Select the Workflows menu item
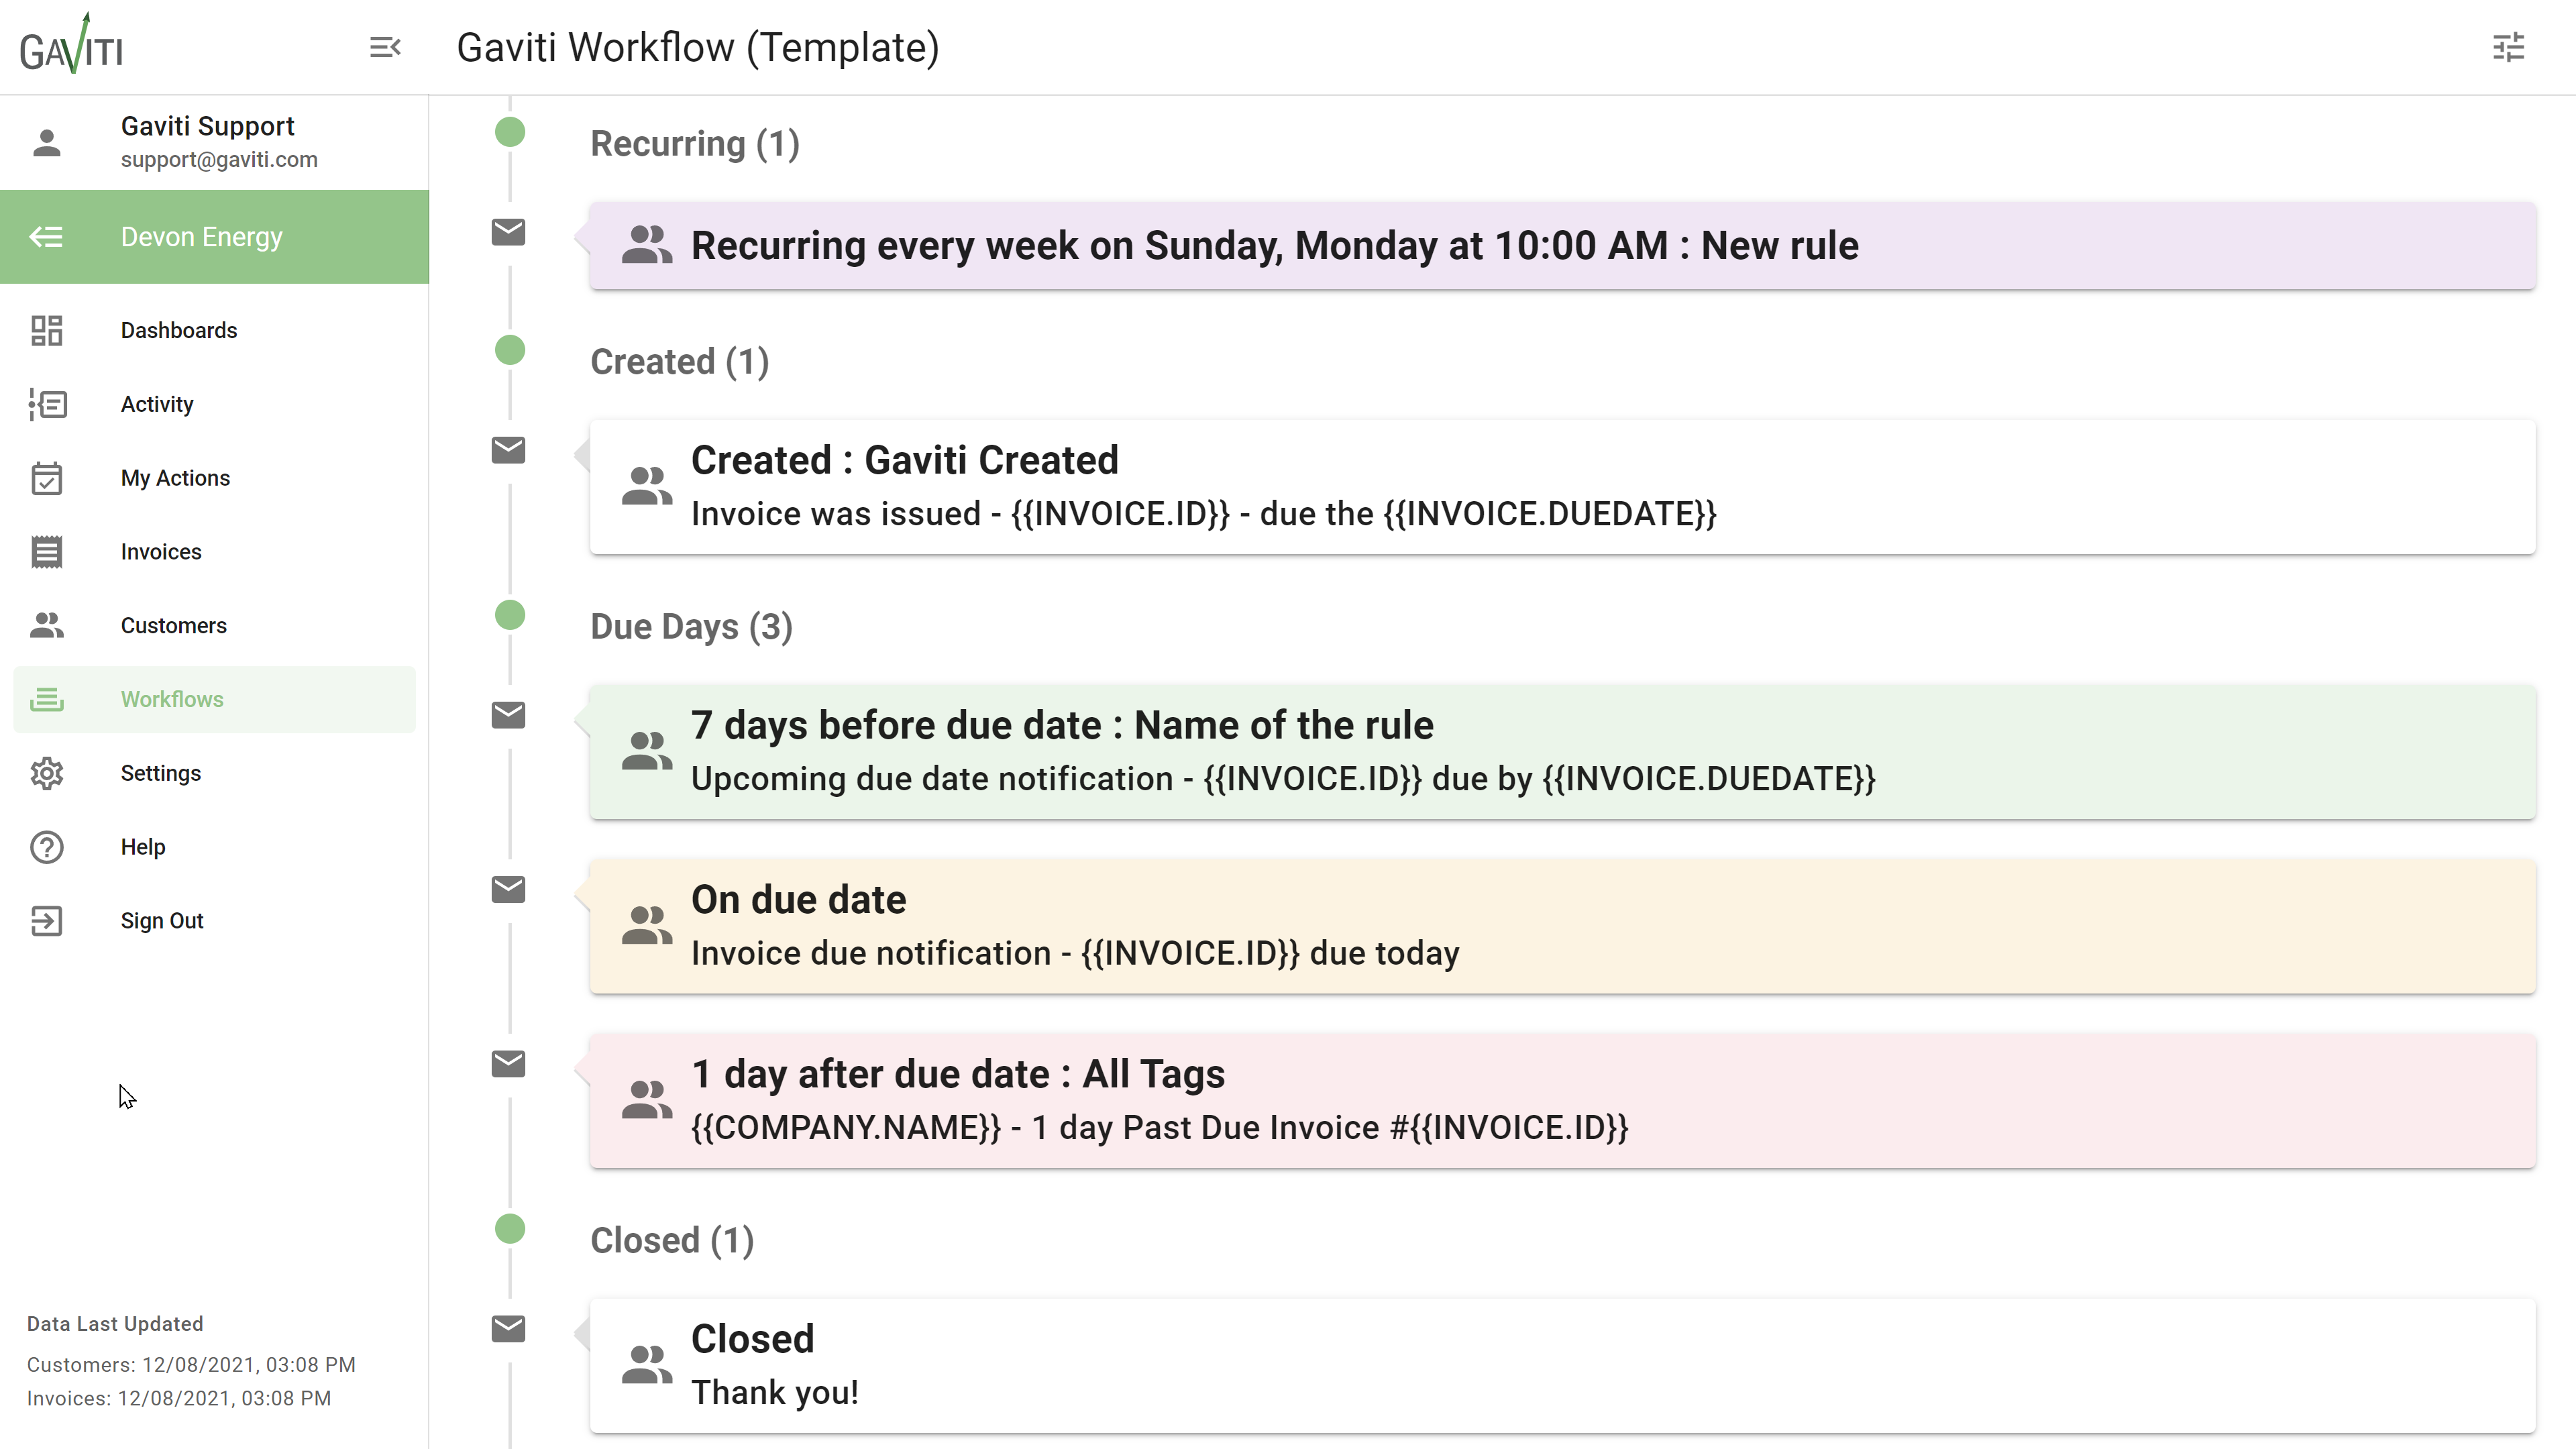 point(172,699)
